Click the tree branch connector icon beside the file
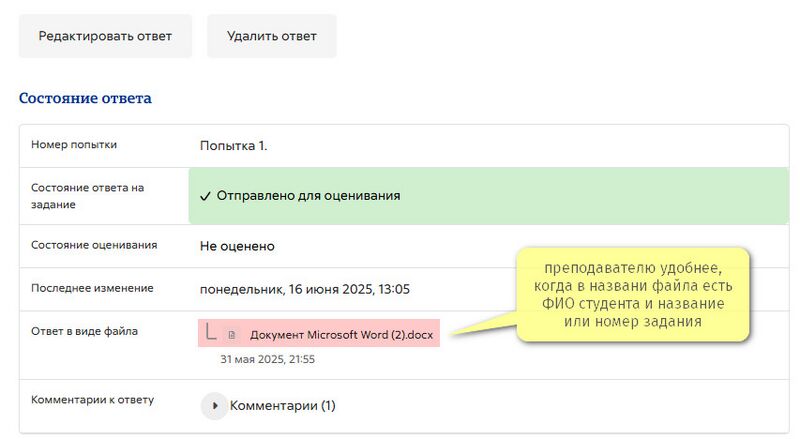 click(x=211, y=331)
